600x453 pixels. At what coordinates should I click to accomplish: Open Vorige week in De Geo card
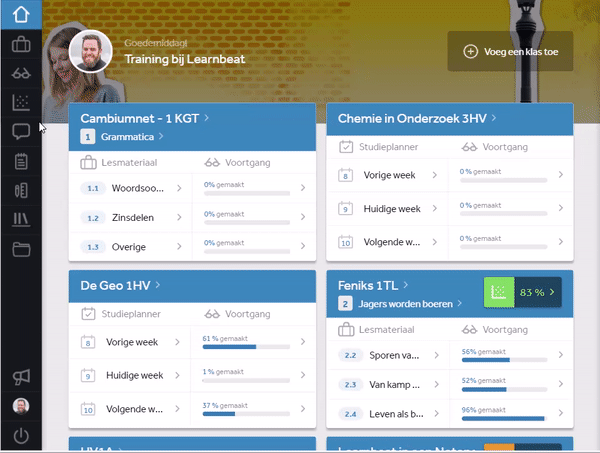click(x=132, y=342)
